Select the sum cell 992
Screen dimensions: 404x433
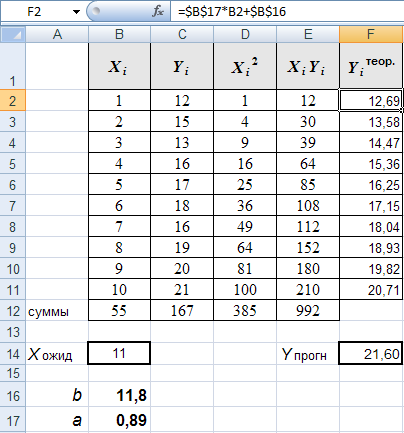coord(308,311)
